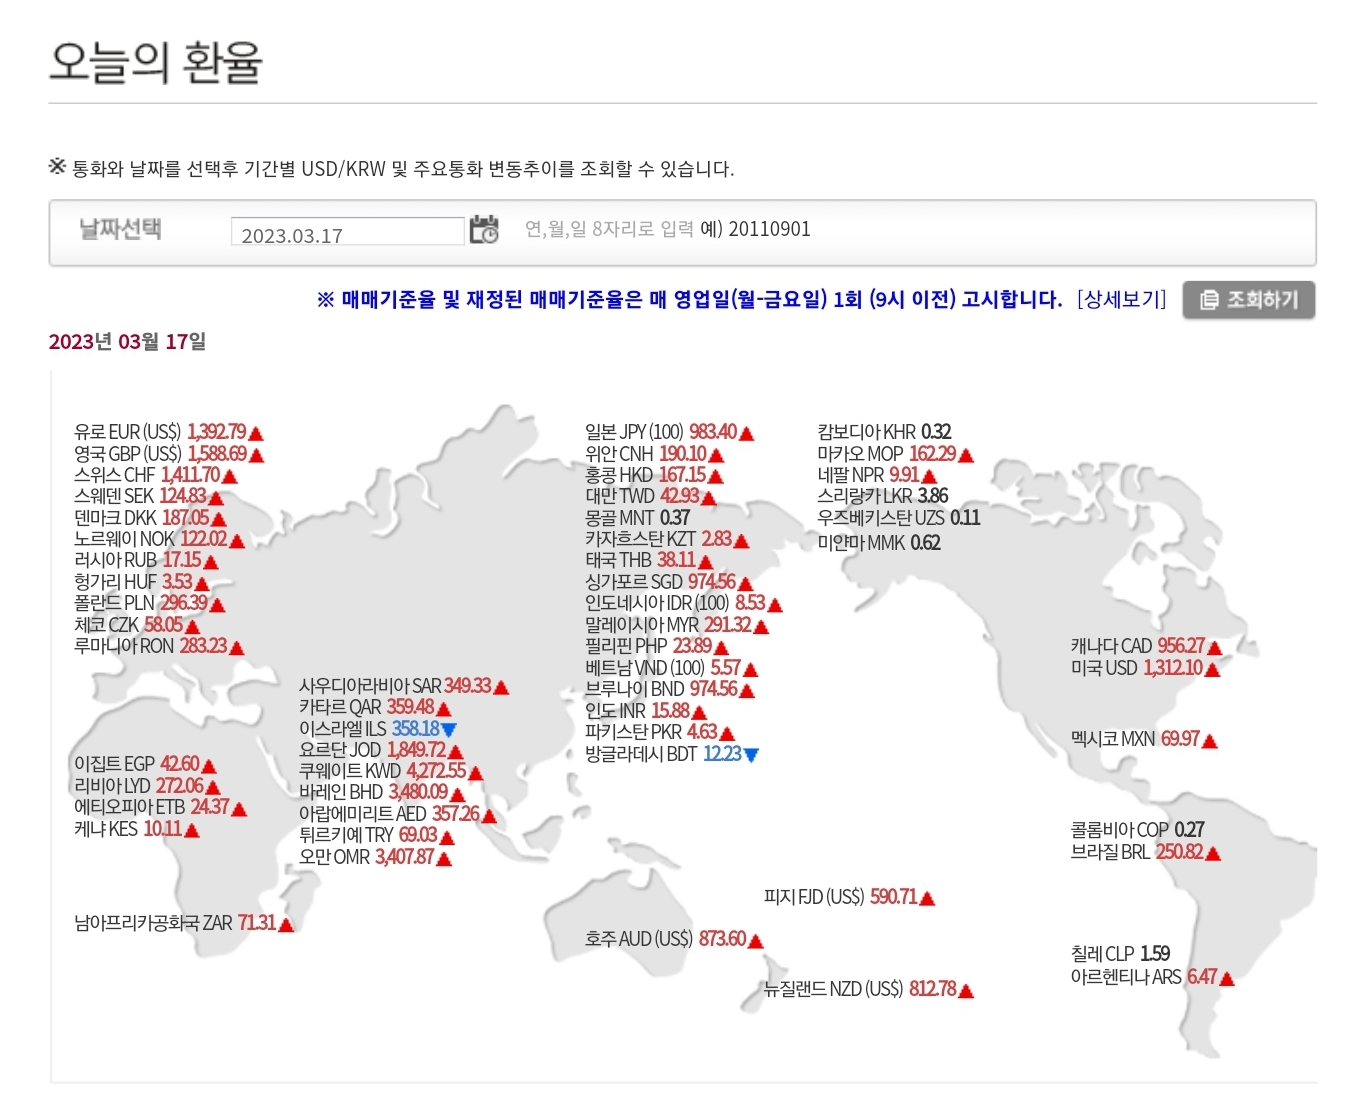Click the 튀르키예 TRY rate entry
The width and height of the screenshot is (1347, 1097).
point(377,835)
